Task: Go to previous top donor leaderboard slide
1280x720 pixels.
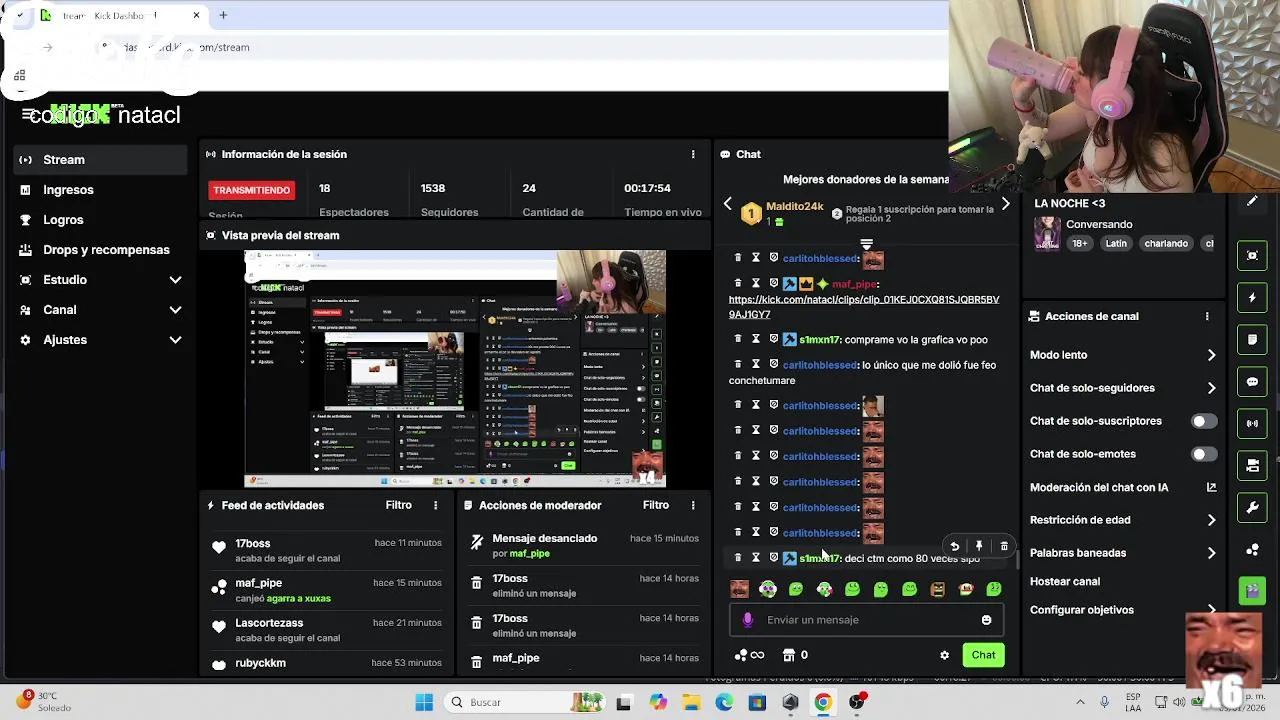Action: point(727,204)
